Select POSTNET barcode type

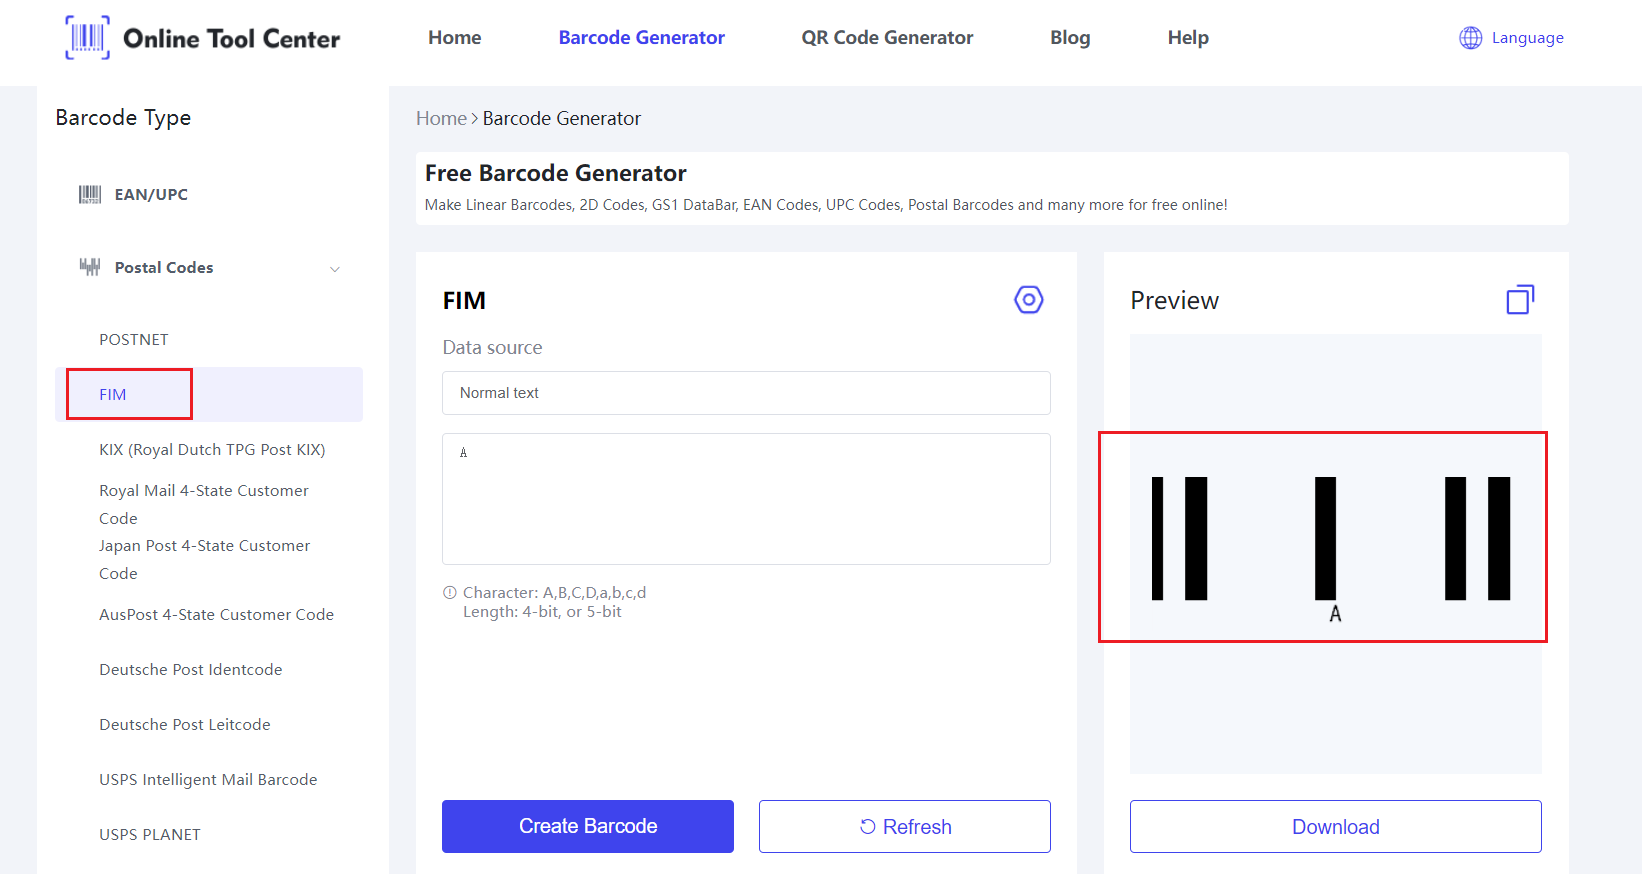point(134,340)
